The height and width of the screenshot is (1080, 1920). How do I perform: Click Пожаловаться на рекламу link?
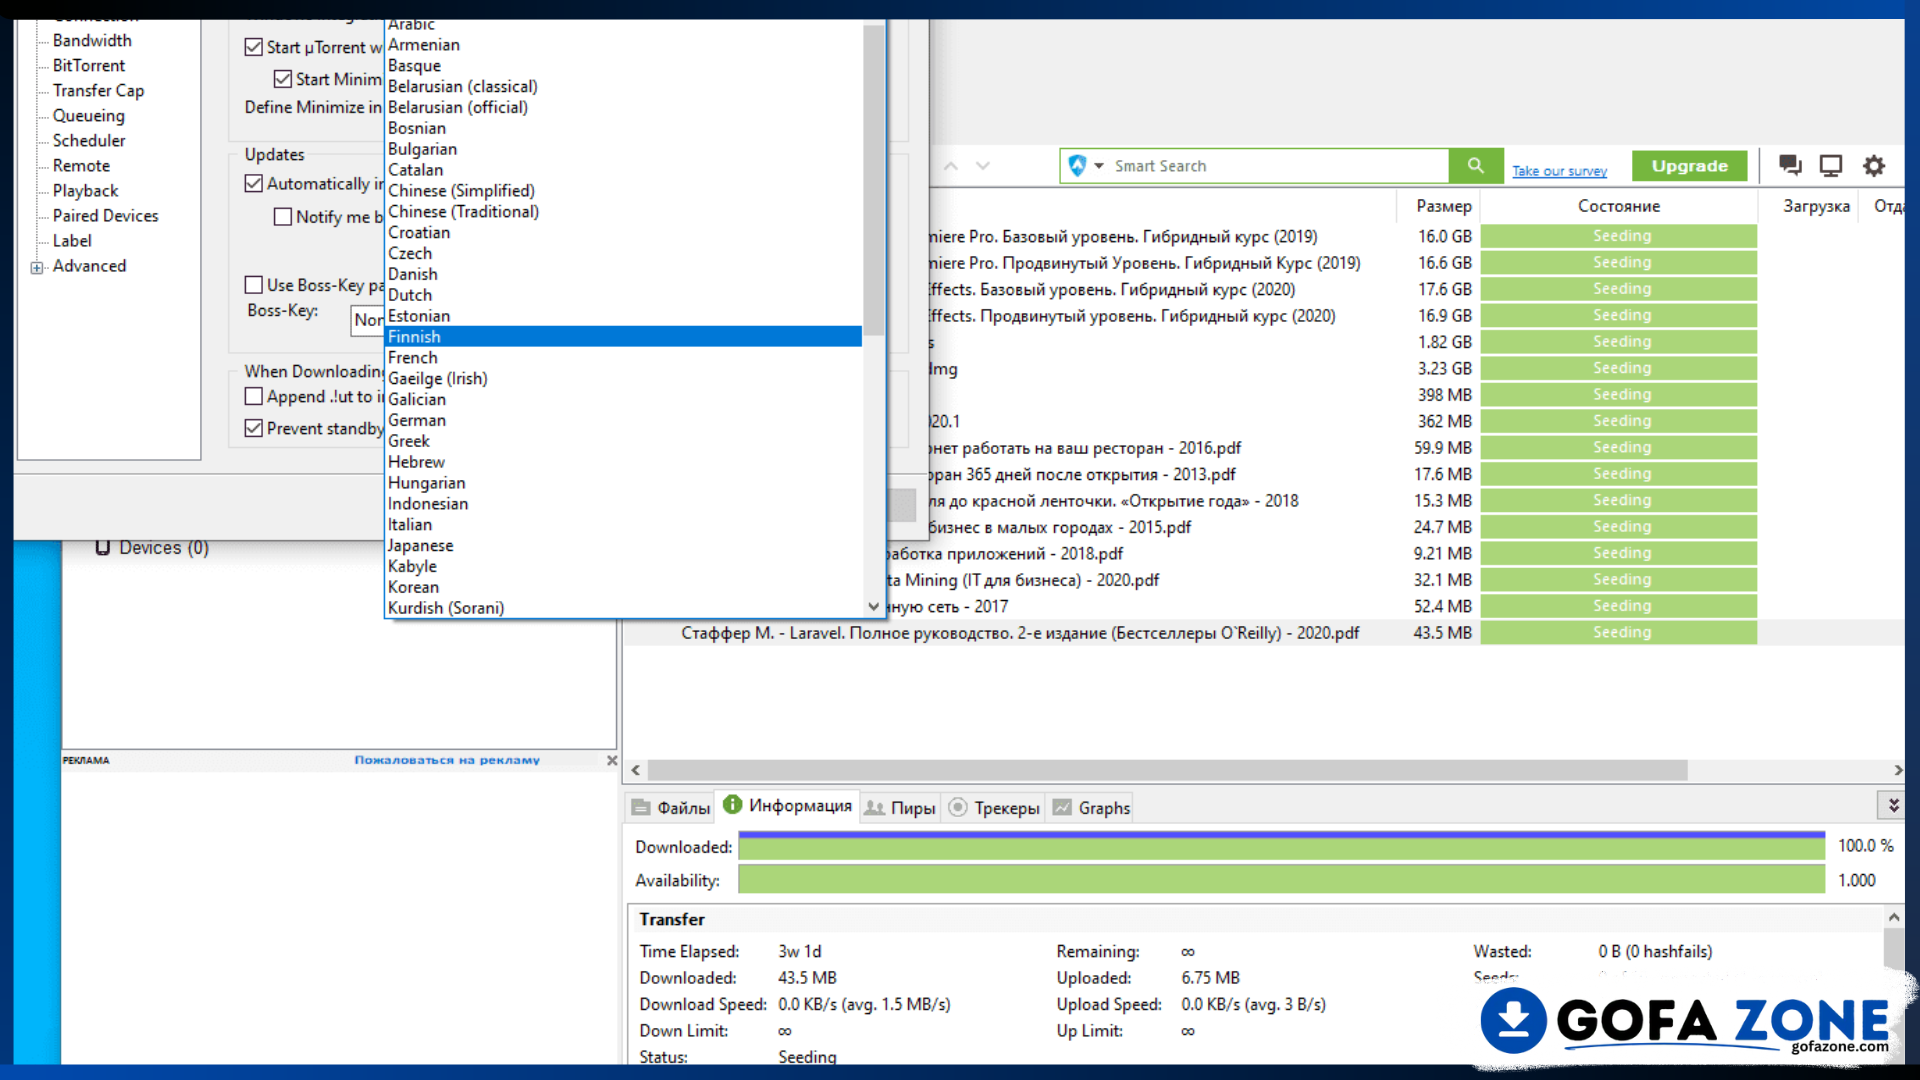pos(447,760)
